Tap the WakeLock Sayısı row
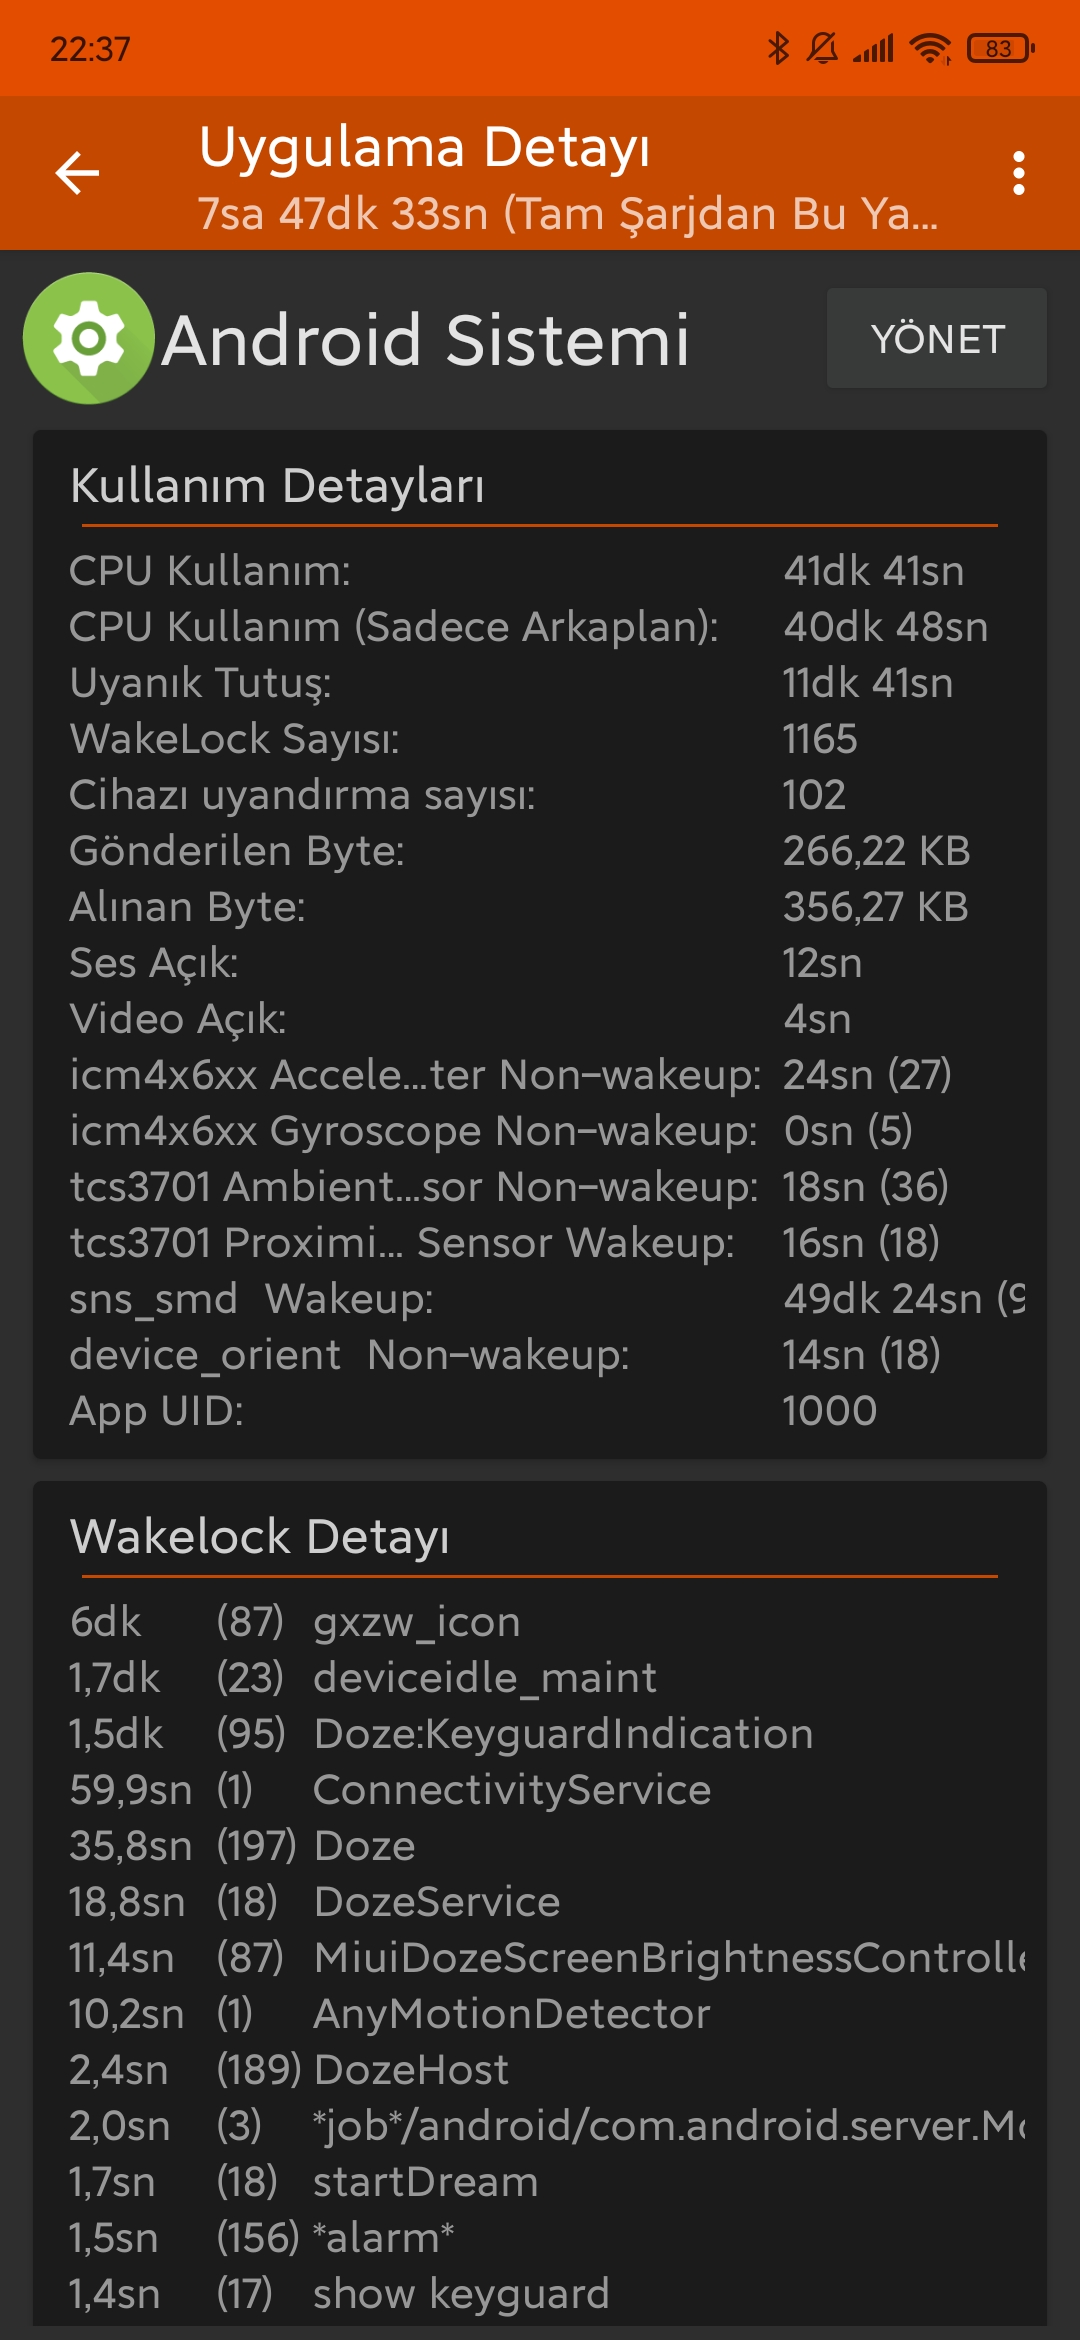This screenshot has height=2340, width=1080. [540, 739]
